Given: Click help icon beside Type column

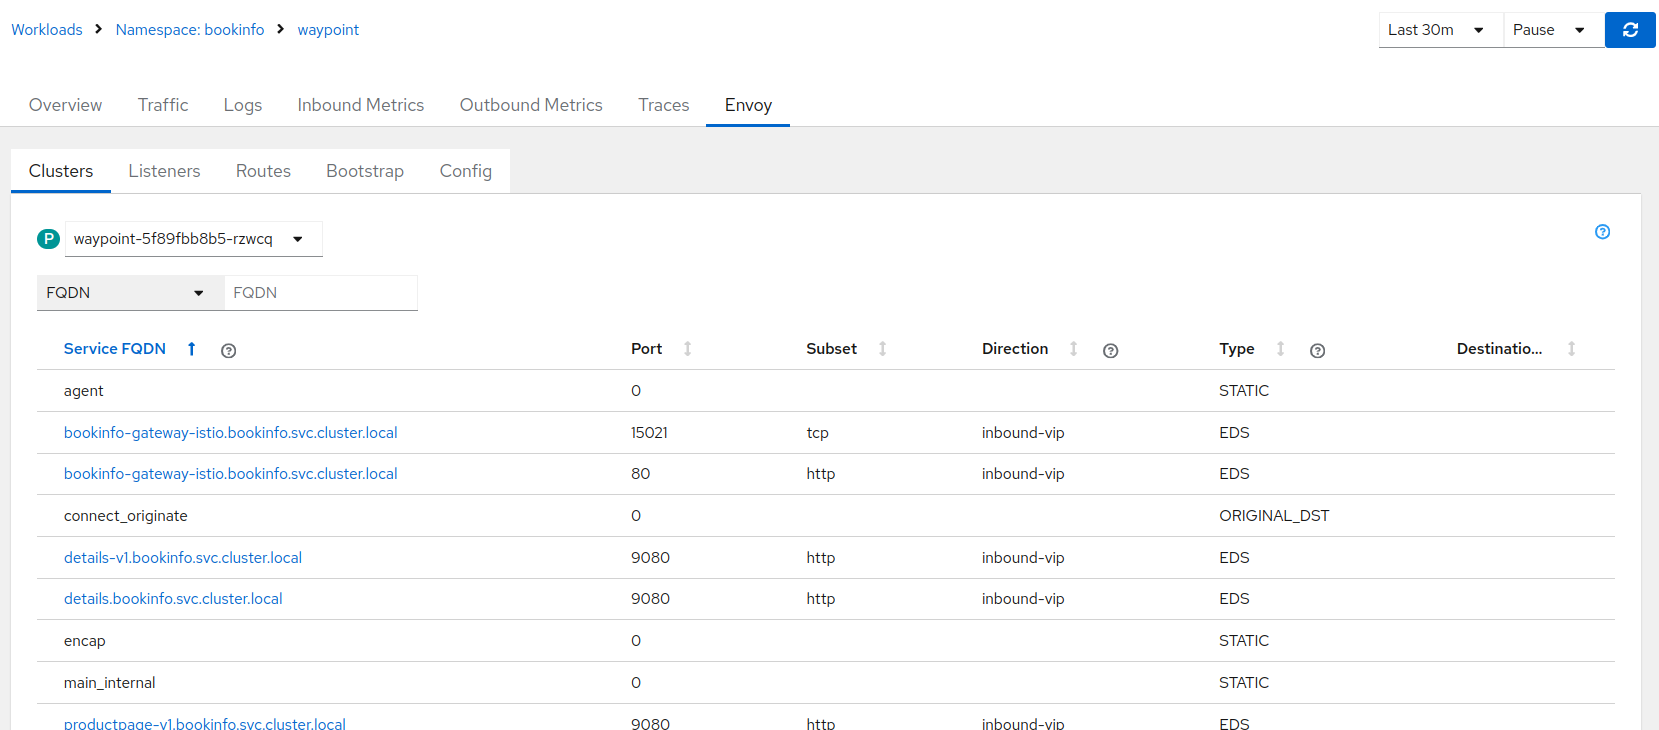Looking at the screenshot, I should (x=1317, y=351).
